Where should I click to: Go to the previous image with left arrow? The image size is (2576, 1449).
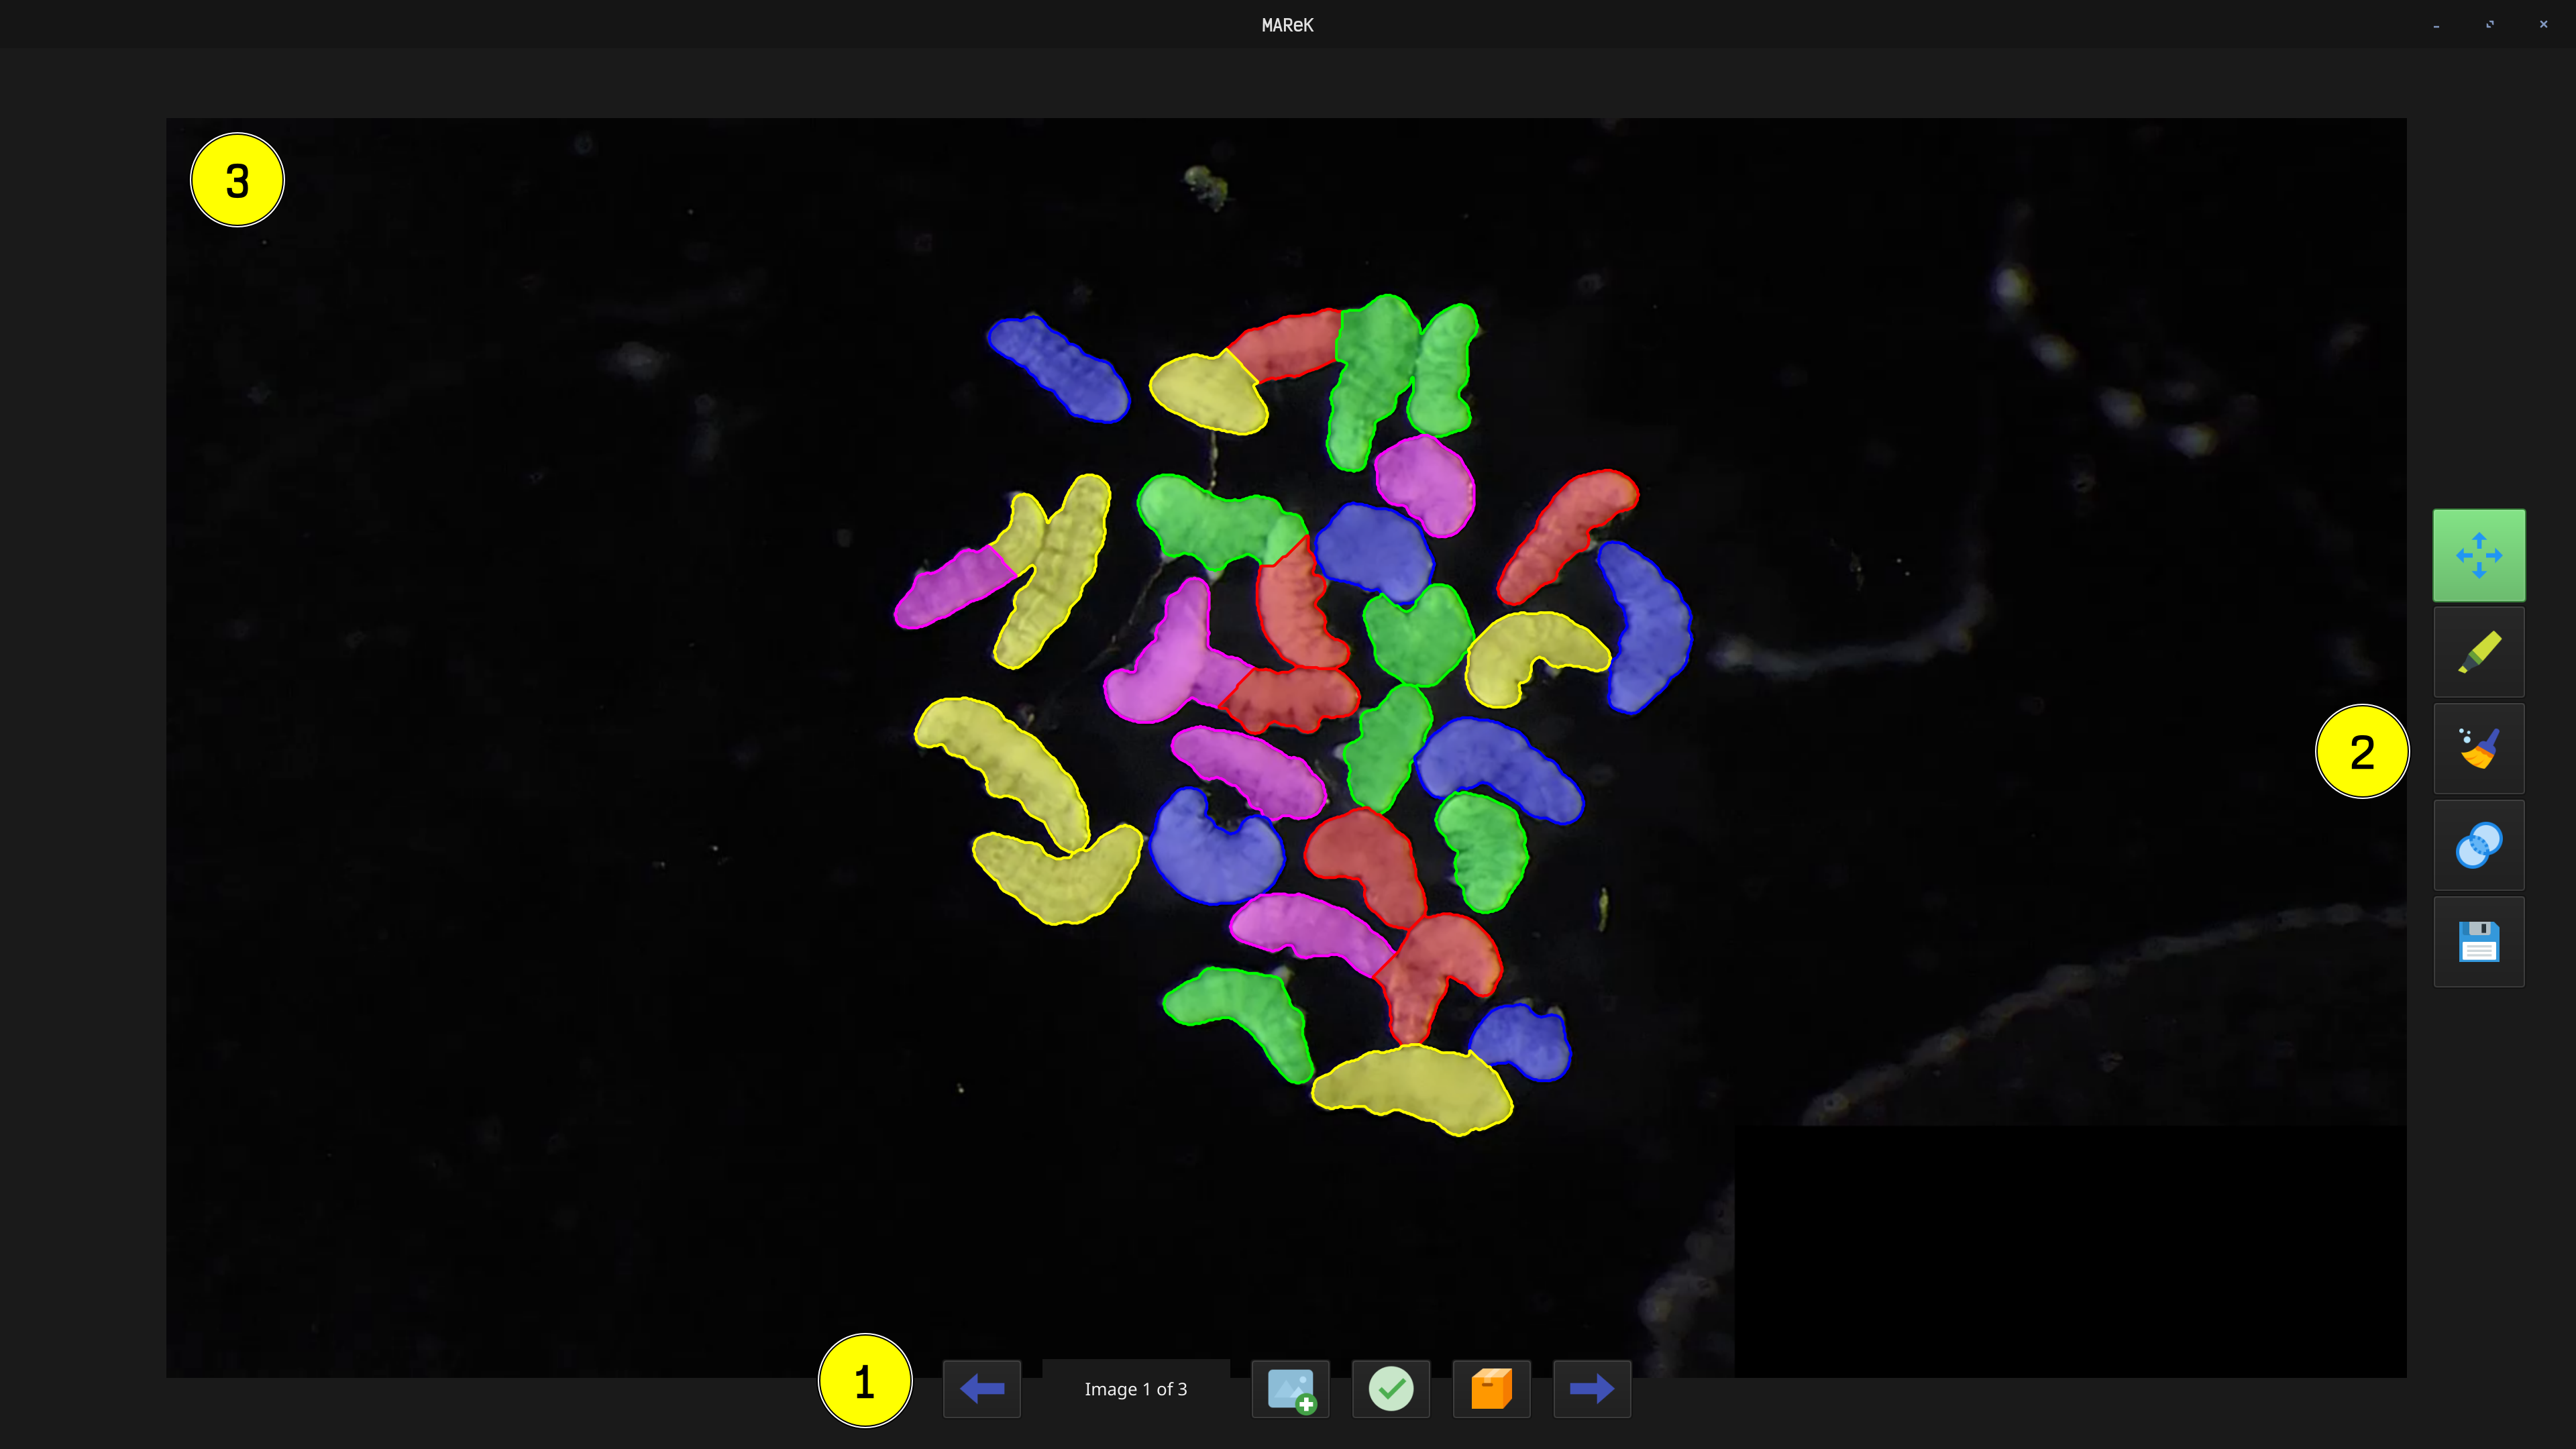pos(981,1388)
